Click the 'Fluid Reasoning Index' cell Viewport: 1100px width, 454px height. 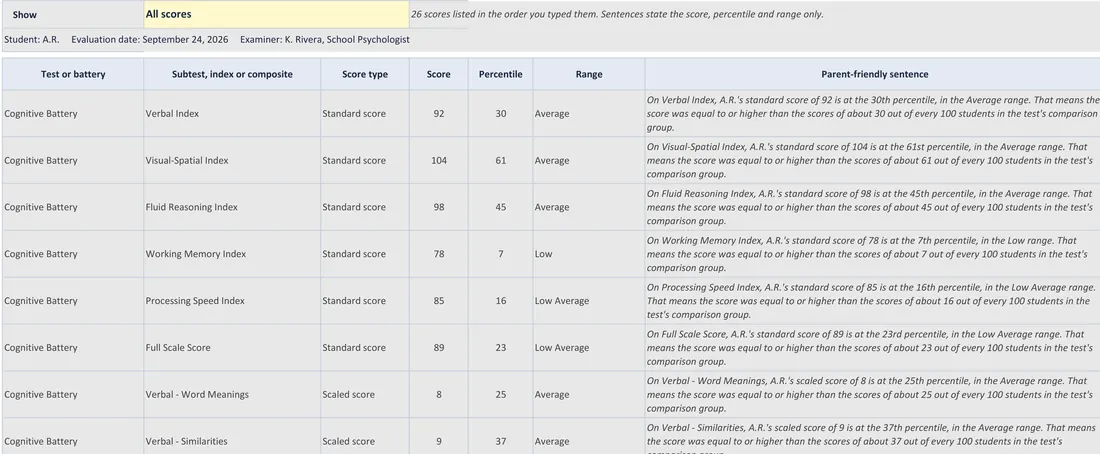(232, 207)
